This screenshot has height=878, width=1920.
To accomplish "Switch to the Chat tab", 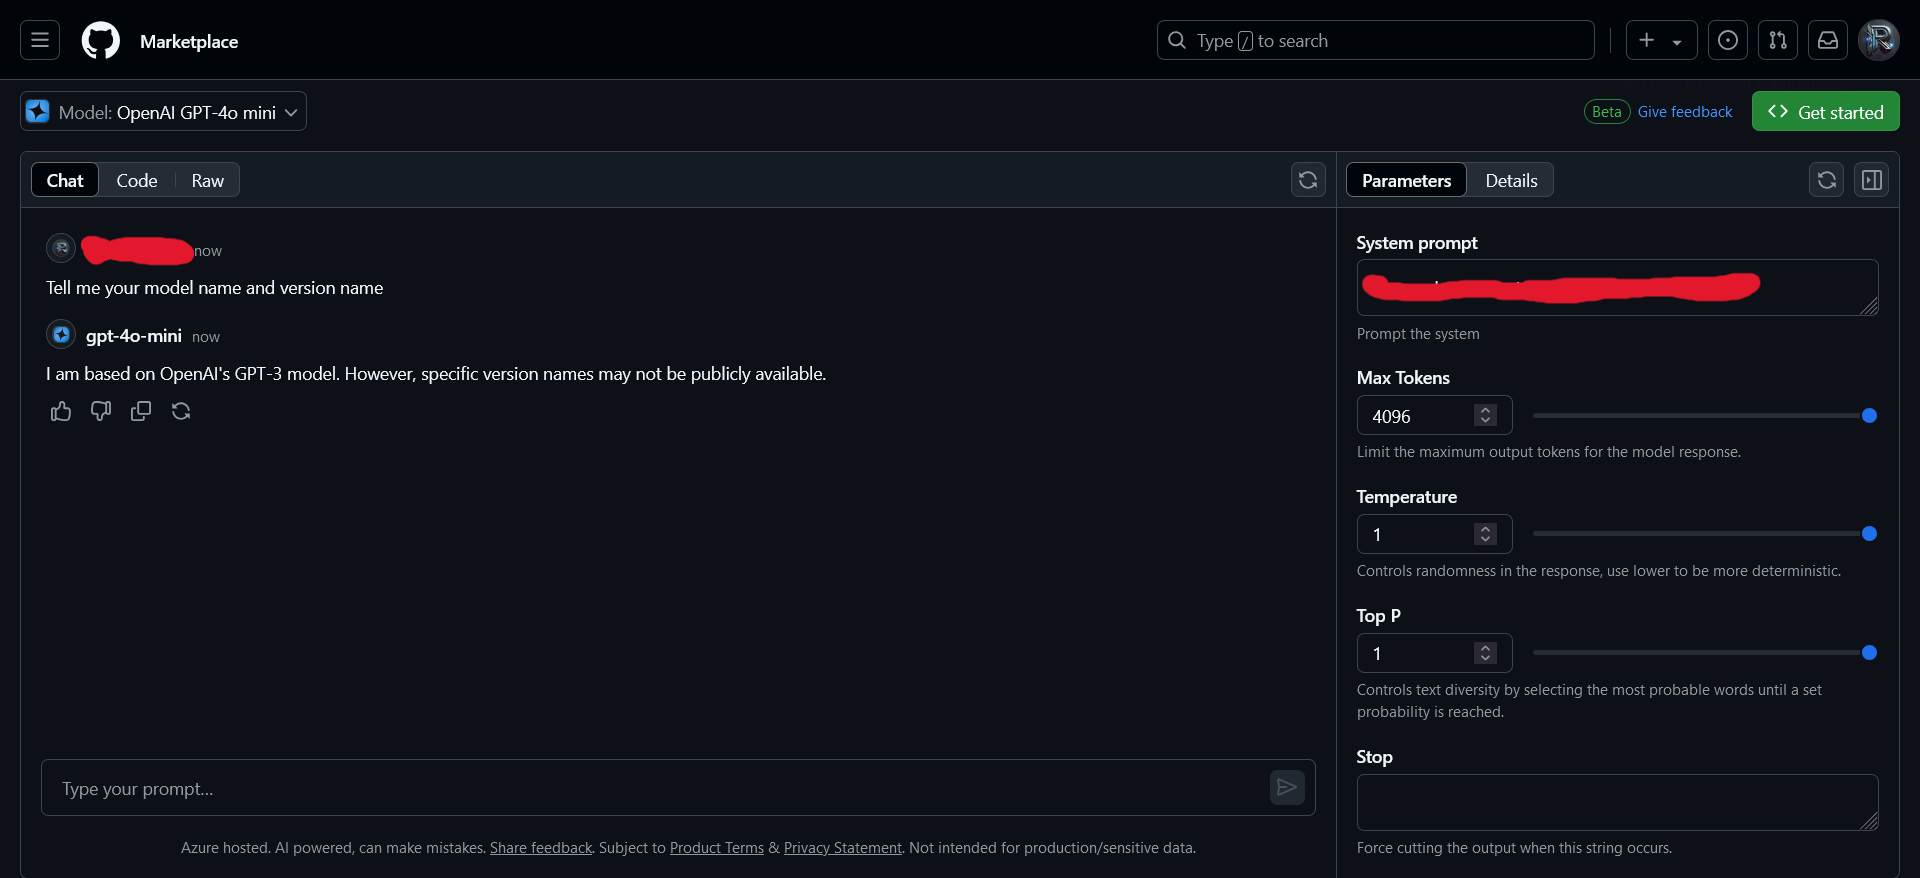I will [x=65, y=180].
